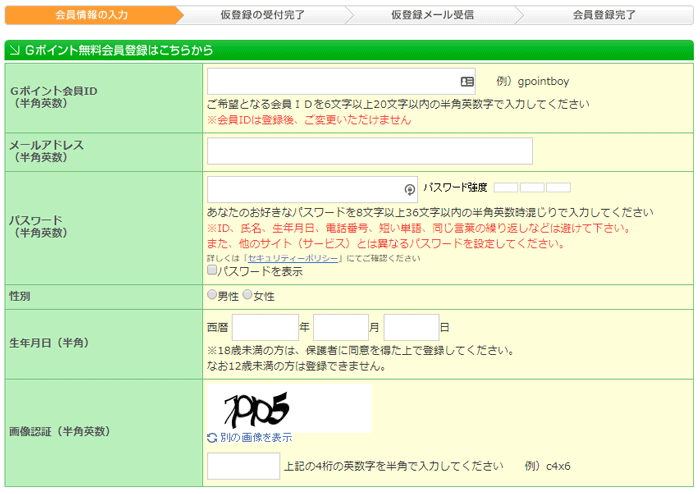Click the middle password strength indicator box

[x=532, y=187]
